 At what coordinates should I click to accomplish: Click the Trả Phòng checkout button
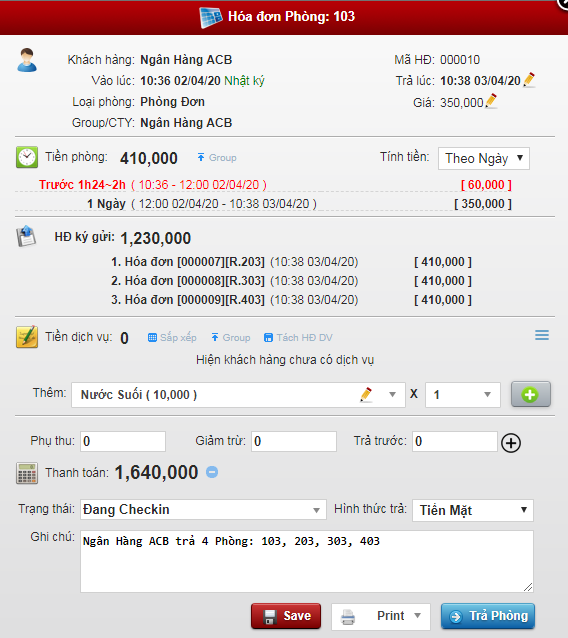[x=487, y=616]
